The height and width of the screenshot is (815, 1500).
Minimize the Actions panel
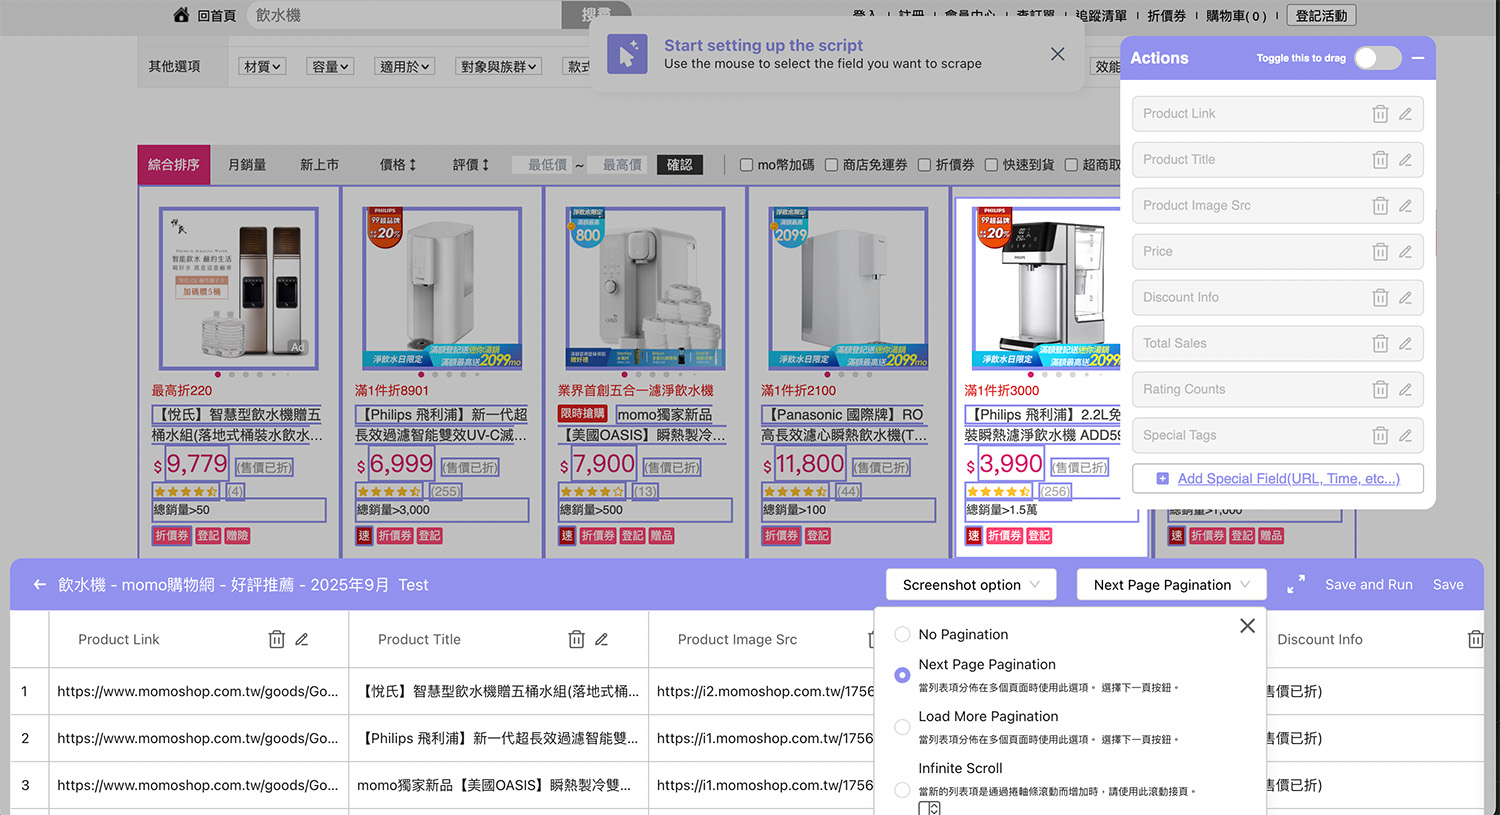point(1418,58)
